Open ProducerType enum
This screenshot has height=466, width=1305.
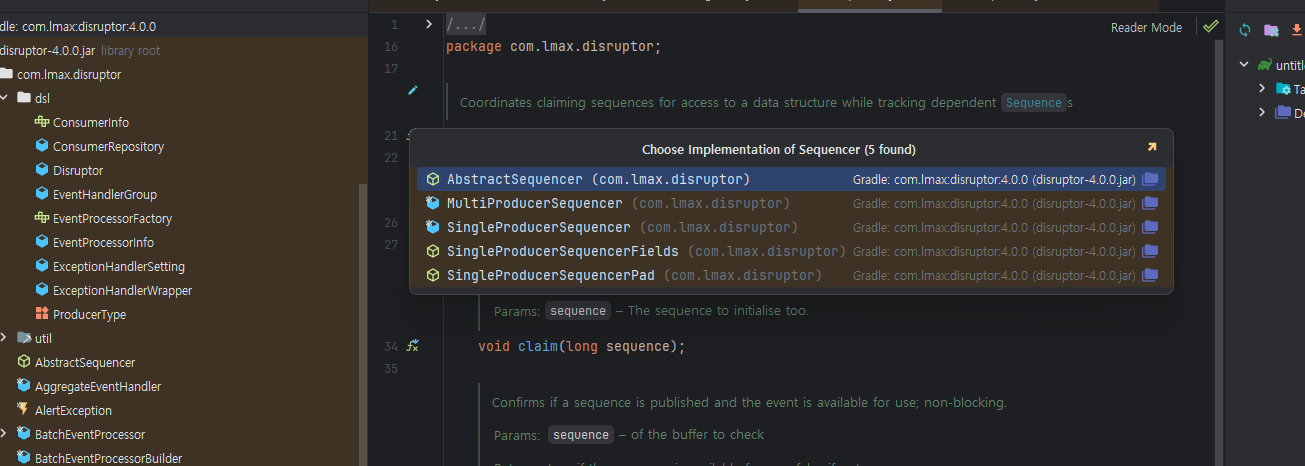click(89, 314)
